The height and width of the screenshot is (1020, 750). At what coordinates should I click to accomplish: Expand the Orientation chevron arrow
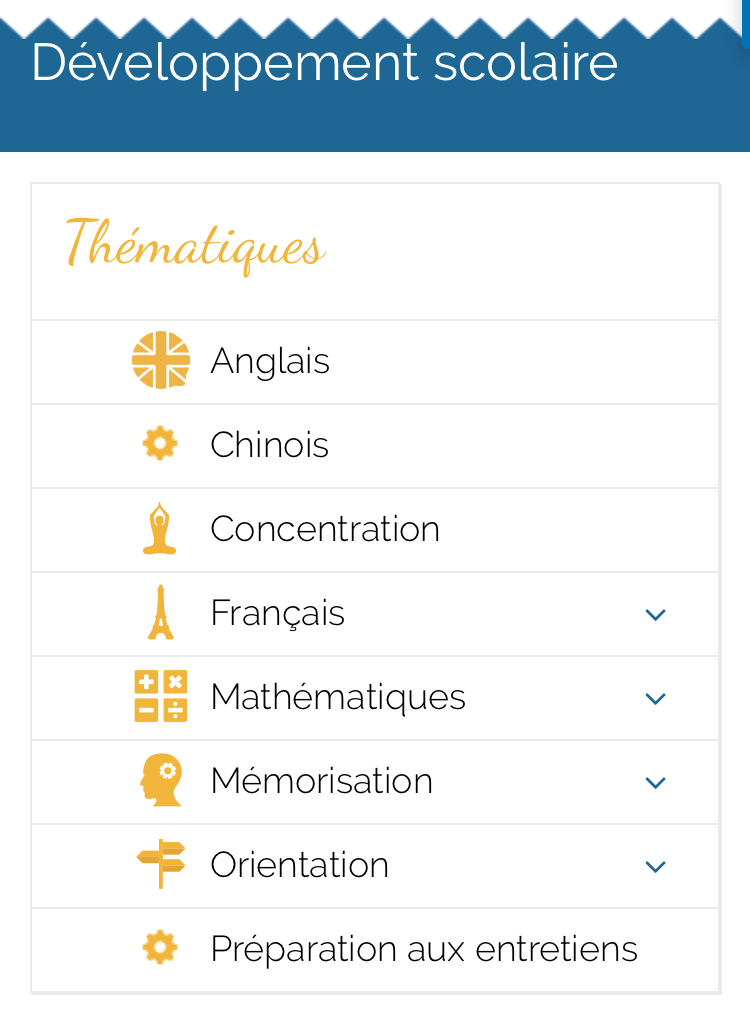coord(656,866)
